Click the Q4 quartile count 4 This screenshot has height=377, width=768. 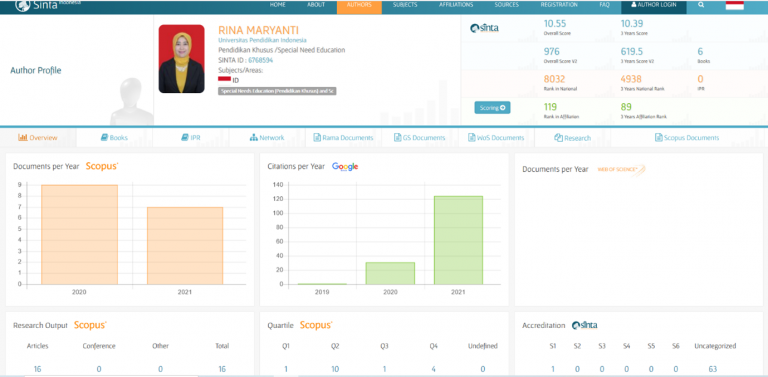tap(433, 369)
